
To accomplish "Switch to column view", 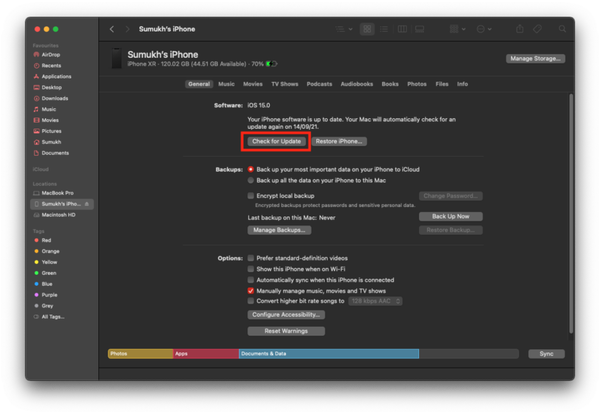I will point(402,29).
